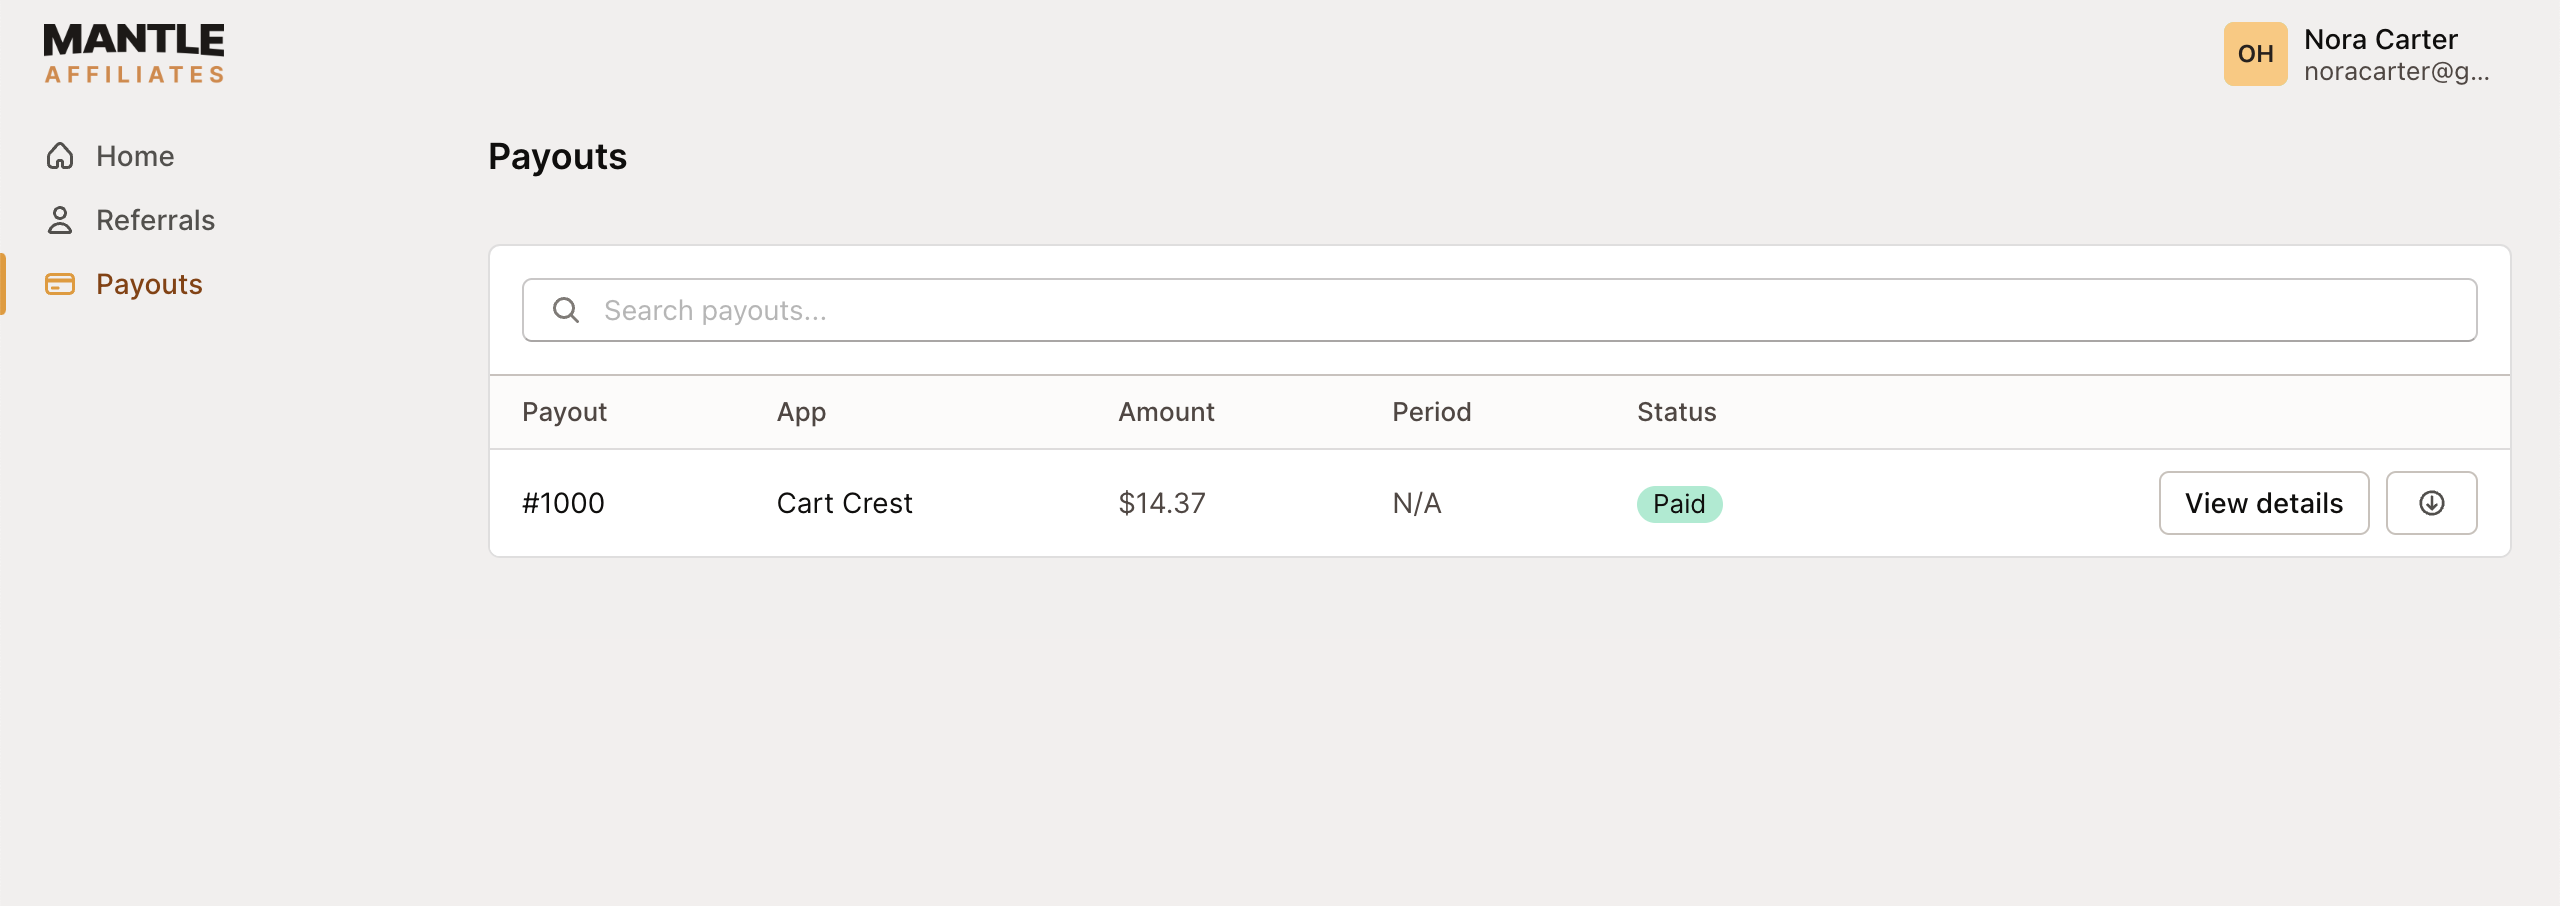Image resolution: width=2560 pixels, height=906 pixels.
Task: Click the Paid status badge
Action: pyautogui.click(x=1678, y=504)
